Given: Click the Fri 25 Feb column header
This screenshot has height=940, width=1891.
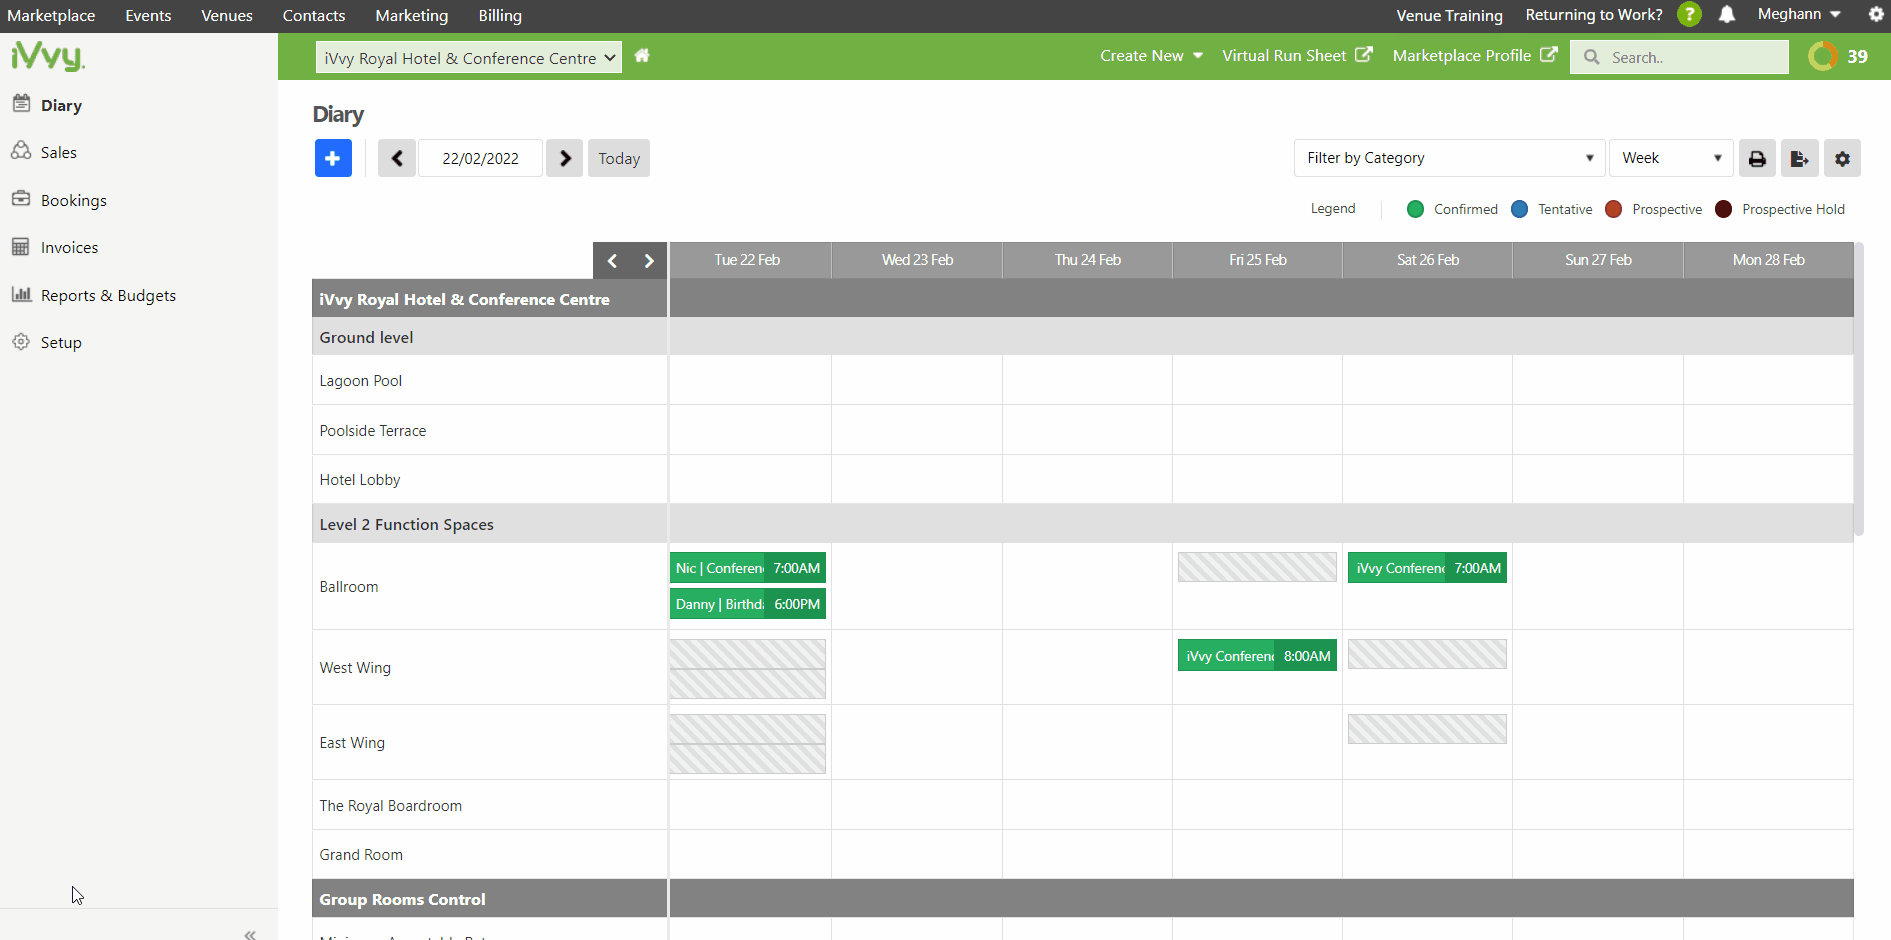Looking at the screenshot, I should pos(1257,260).
